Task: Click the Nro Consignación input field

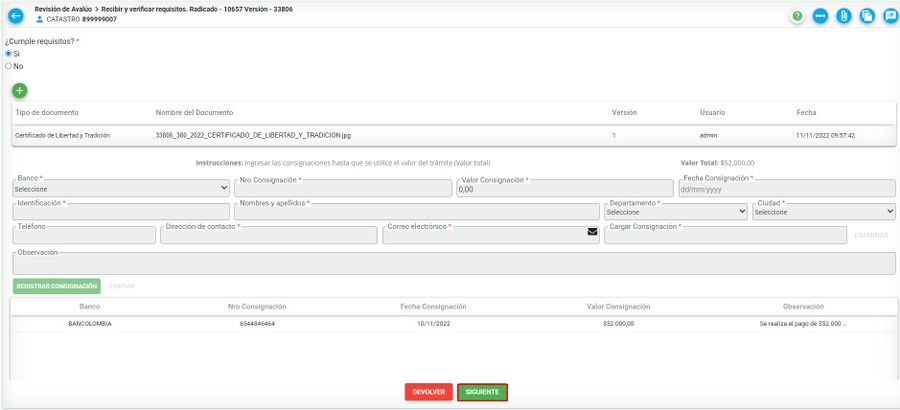Action: [x=342, y=188]
